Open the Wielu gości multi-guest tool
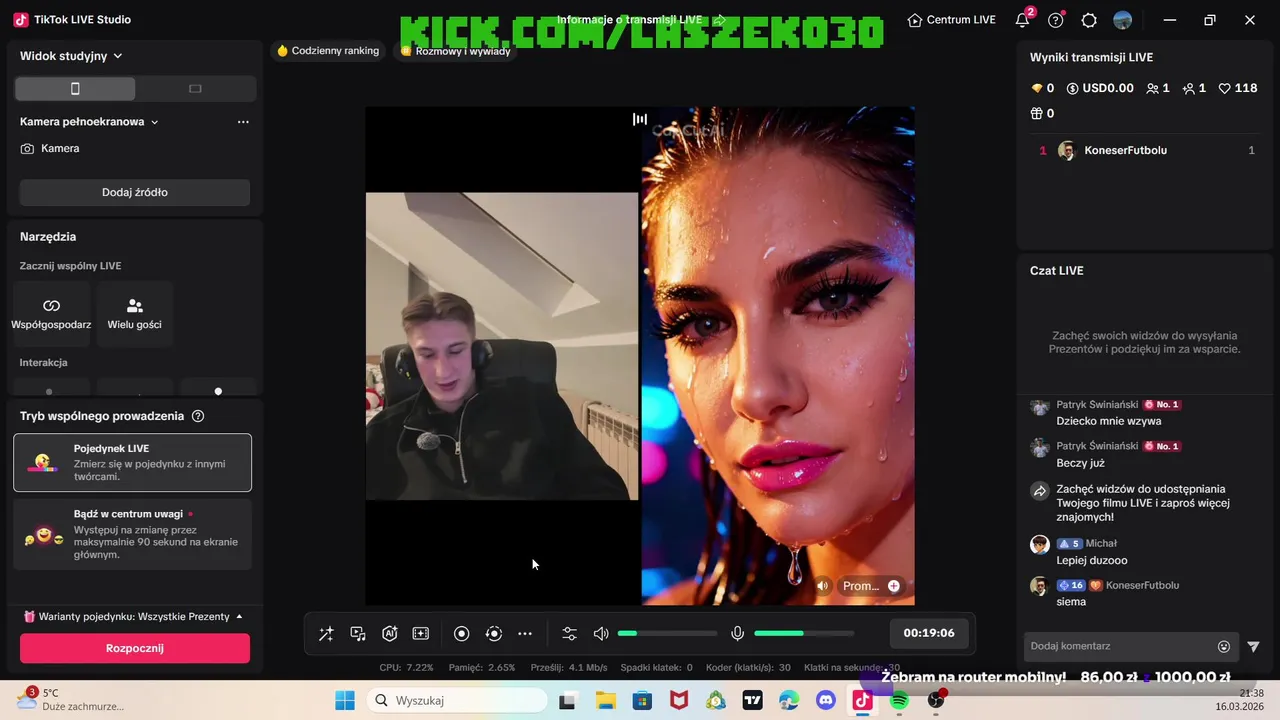The image size is (1280, 720). click(x=135, y=314)
